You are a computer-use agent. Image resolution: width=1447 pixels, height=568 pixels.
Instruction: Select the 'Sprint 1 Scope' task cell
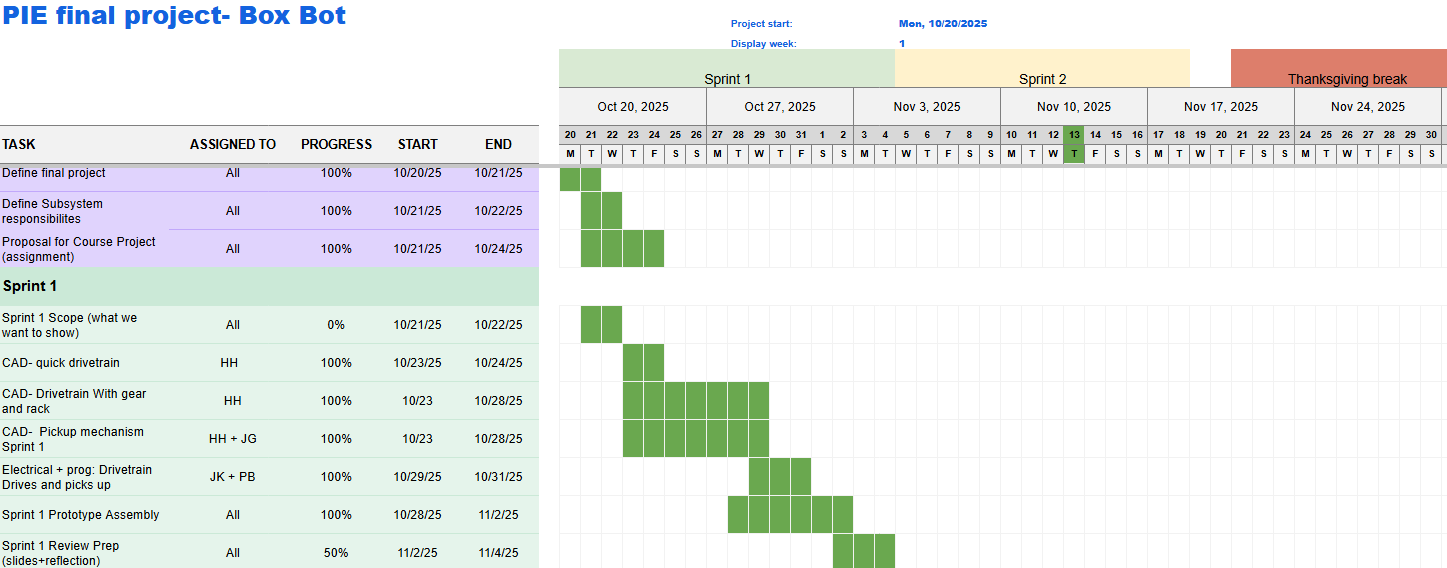point(85,325)
